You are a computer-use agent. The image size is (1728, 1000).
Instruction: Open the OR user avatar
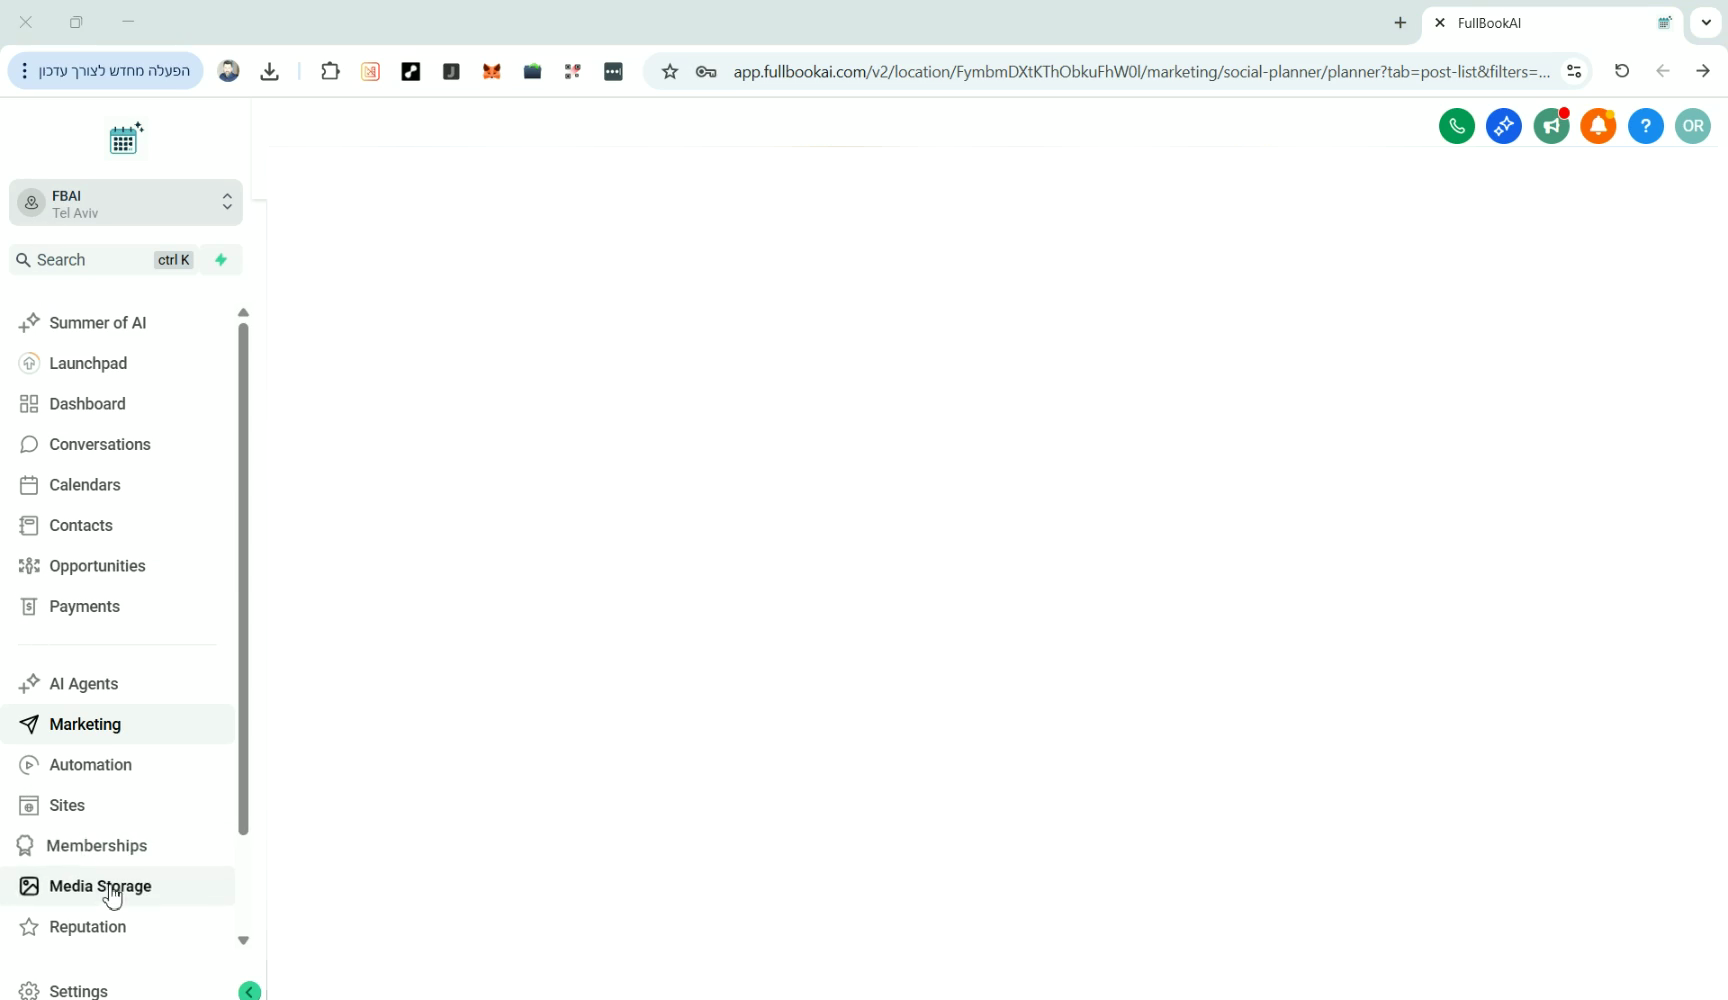pyautogui.click(x=1693, y=126)
